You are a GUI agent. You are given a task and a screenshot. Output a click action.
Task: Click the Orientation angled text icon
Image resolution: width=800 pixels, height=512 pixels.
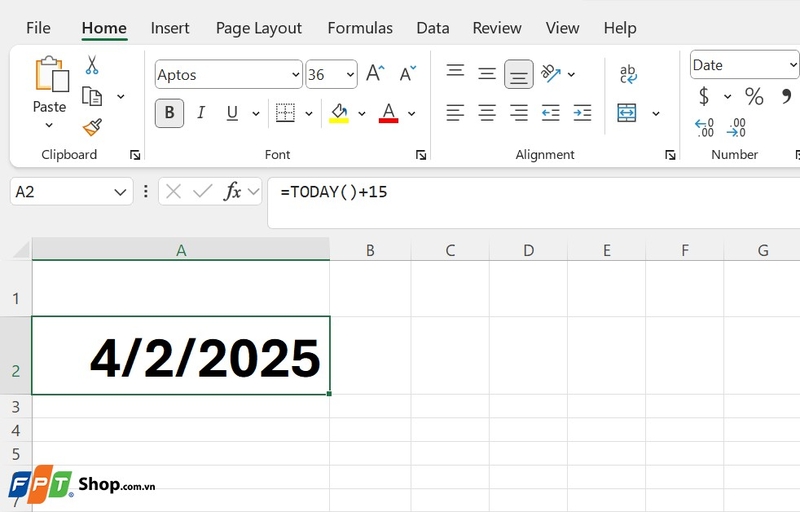[x=551, y=73]
